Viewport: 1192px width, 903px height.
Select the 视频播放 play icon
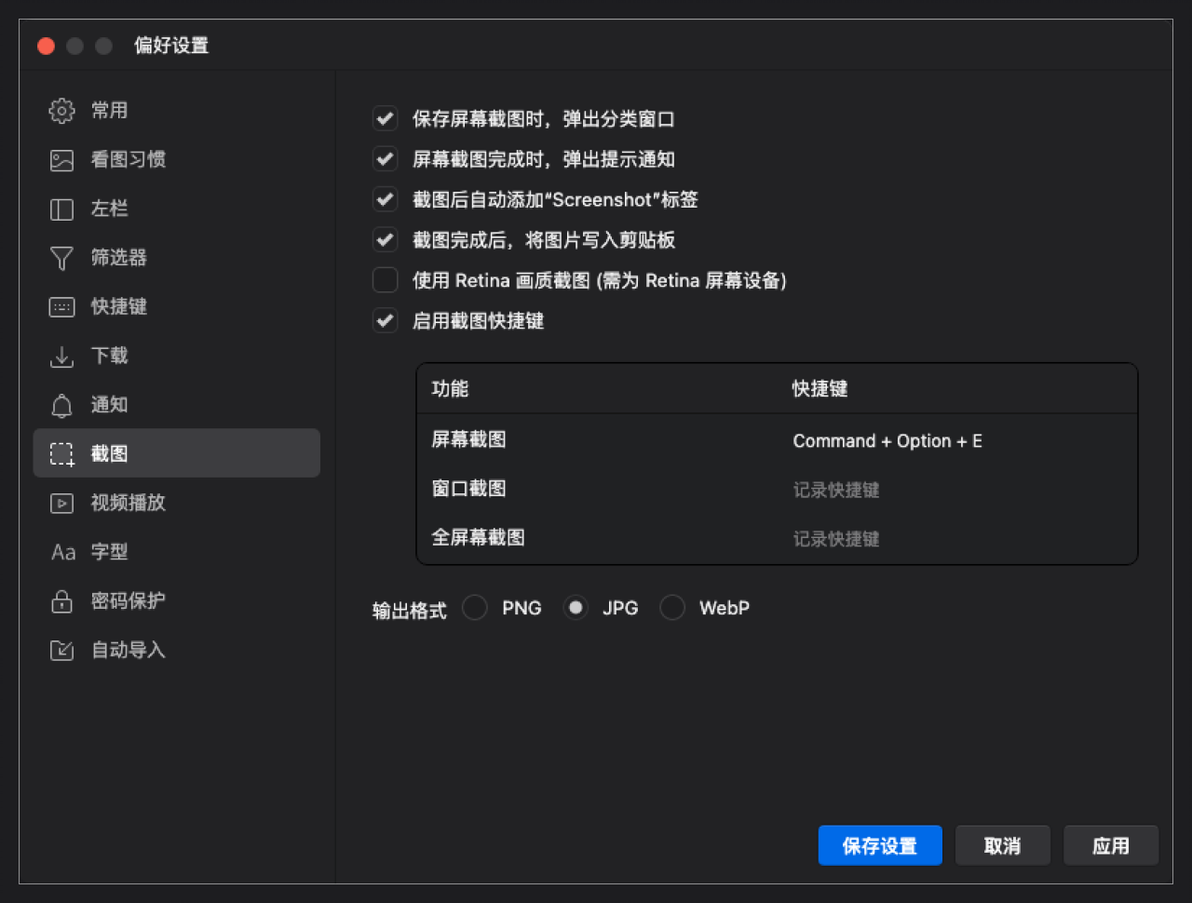point(62,503)
